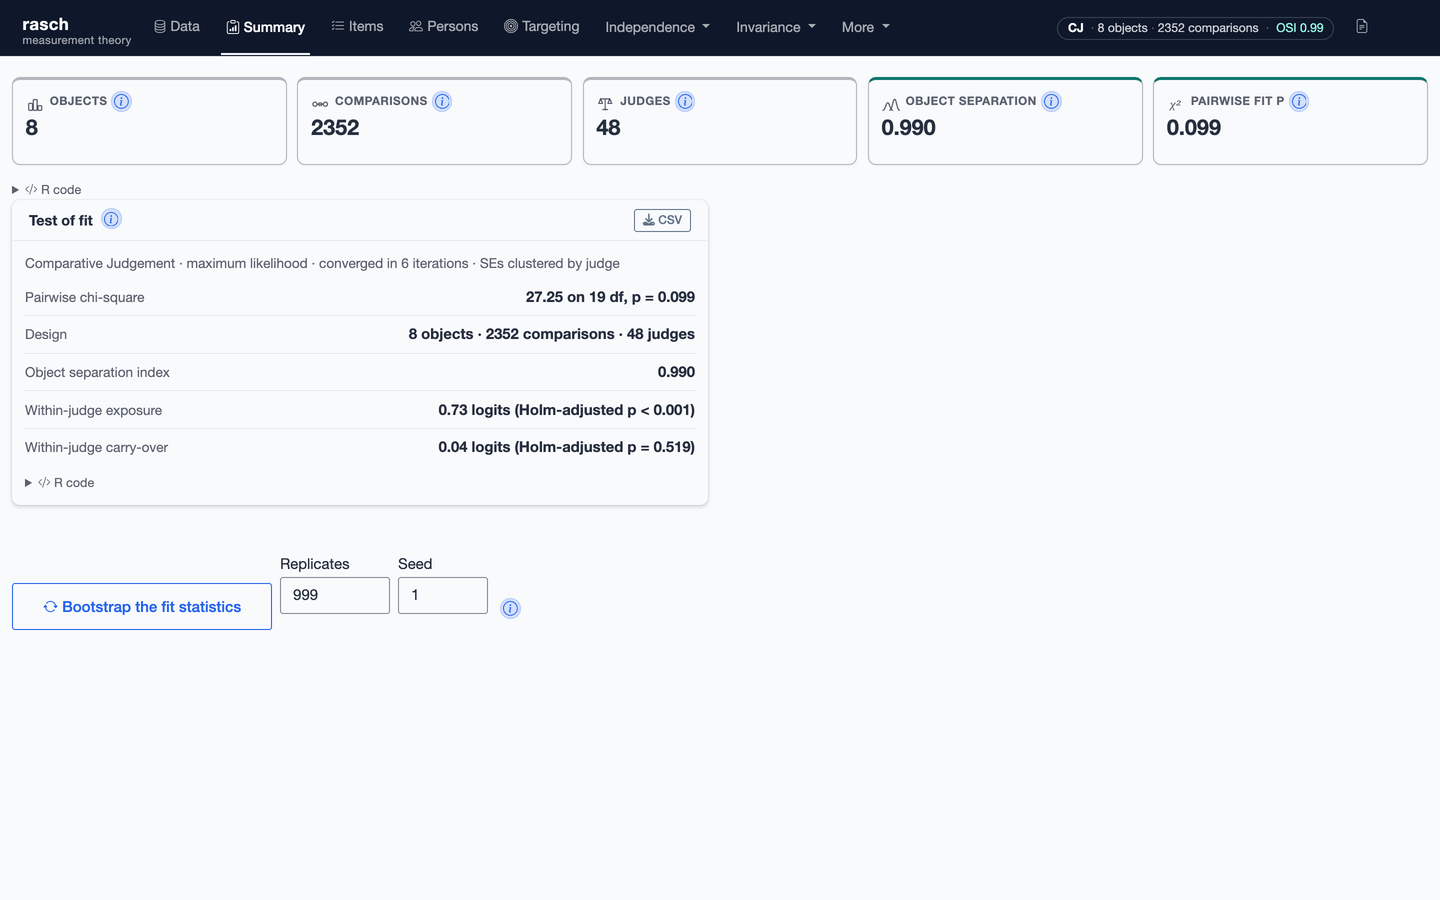Click the Design row value text
The height and width of the screenshot is (900, 1440).
tap(551, 334)
